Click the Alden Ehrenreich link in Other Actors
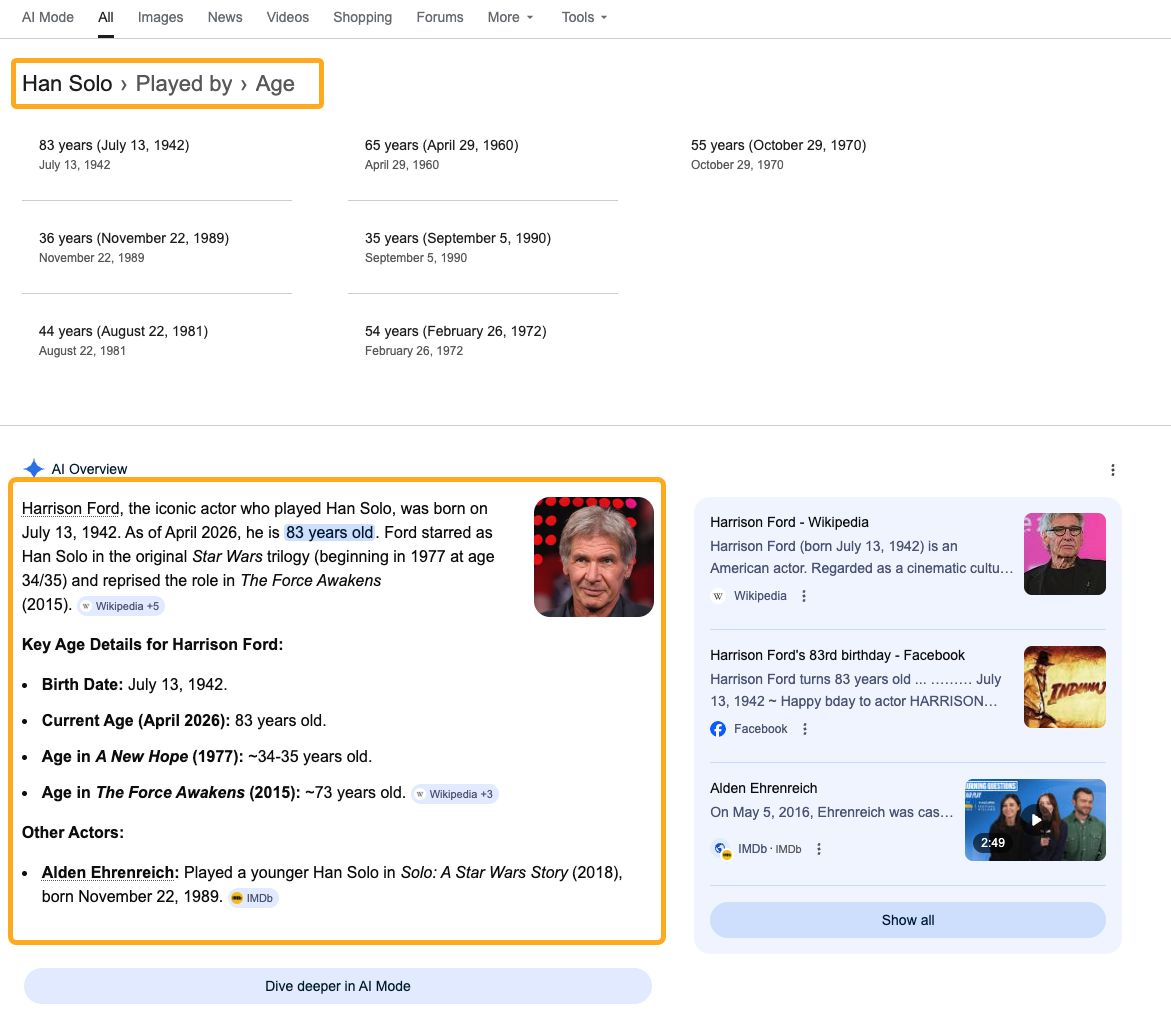1171x1024 pixels. pos(110,872)
